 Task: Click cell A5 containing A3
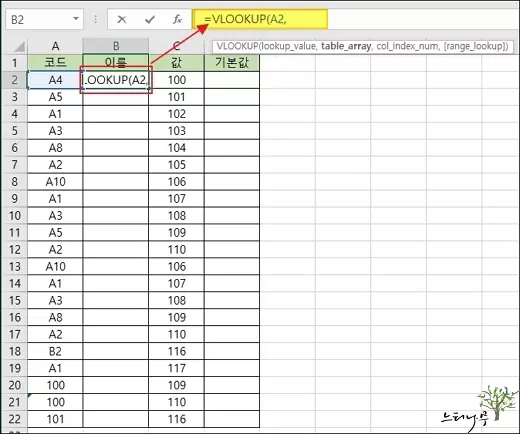pos(55,131)
